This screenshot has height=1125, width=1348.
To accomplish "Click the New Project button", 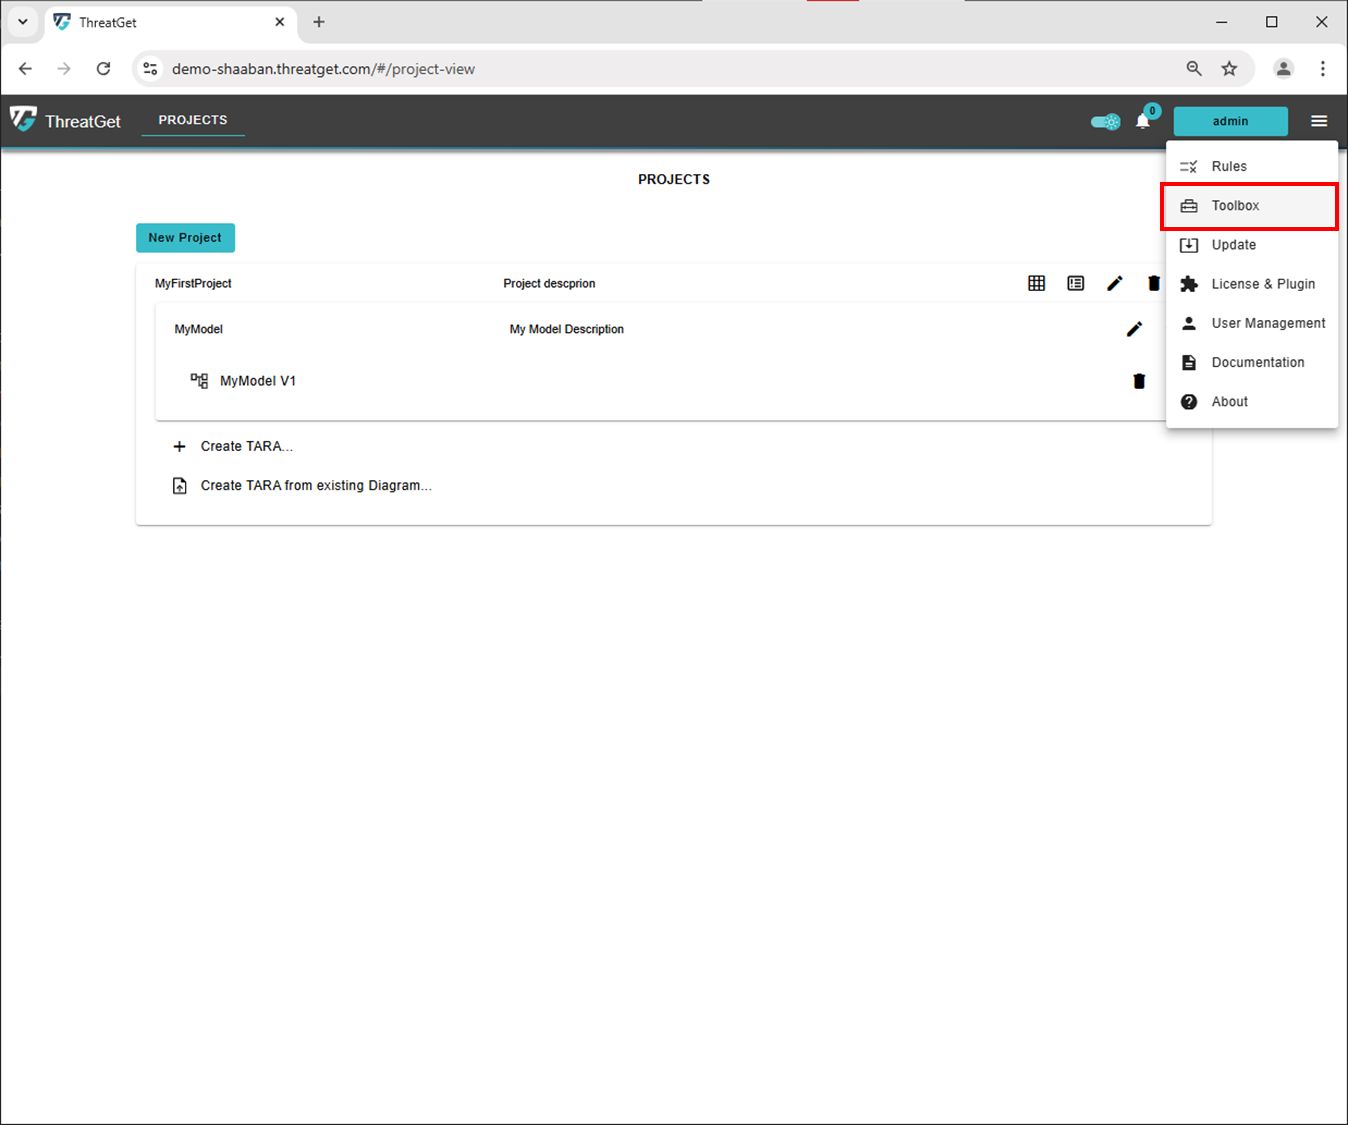I will click(185, 238).
